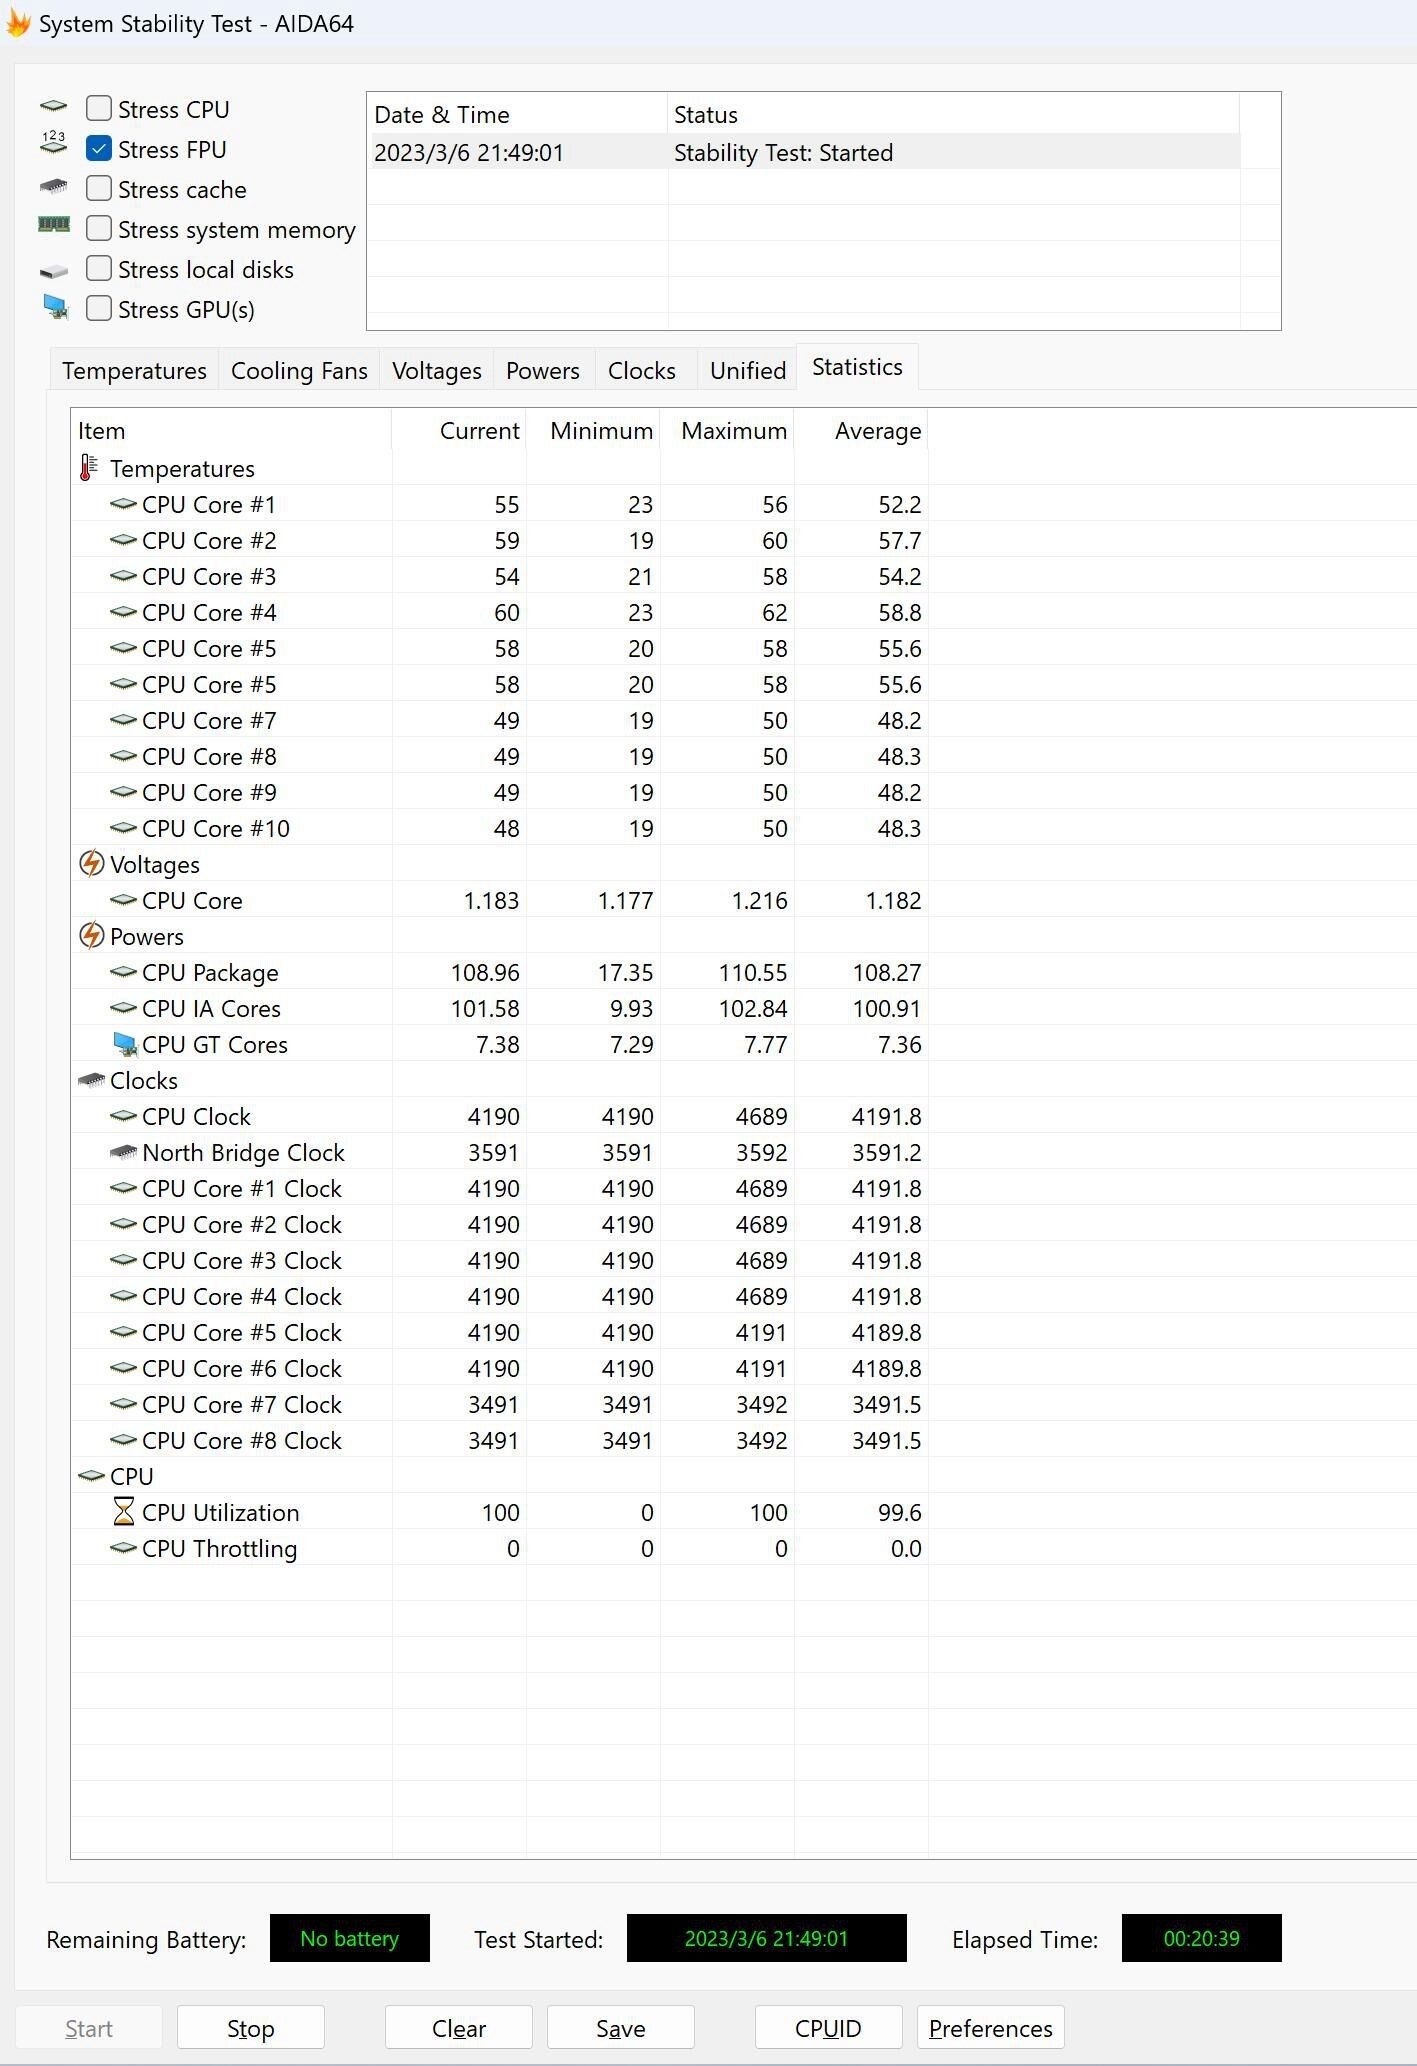Select the CPU Package power row
The width and height of the screenshot is (1417, 2066).
[210, 973]
